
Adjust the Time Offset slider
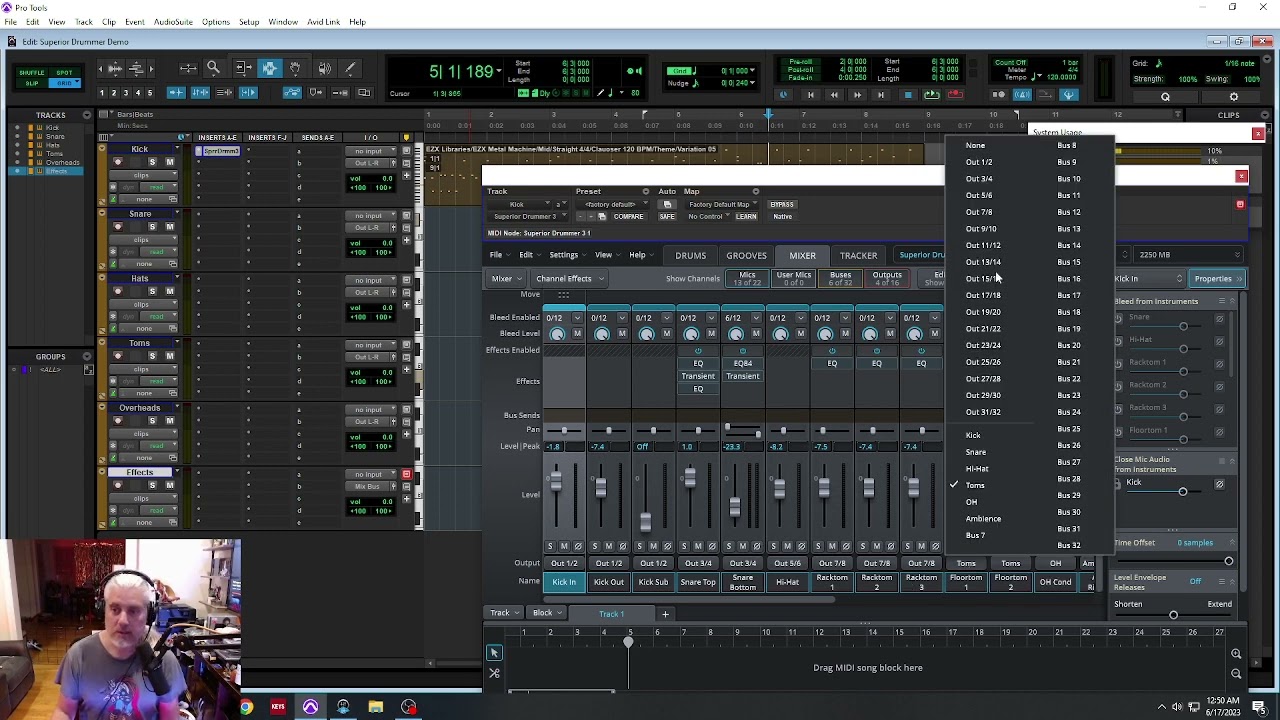pos(1228,562)
